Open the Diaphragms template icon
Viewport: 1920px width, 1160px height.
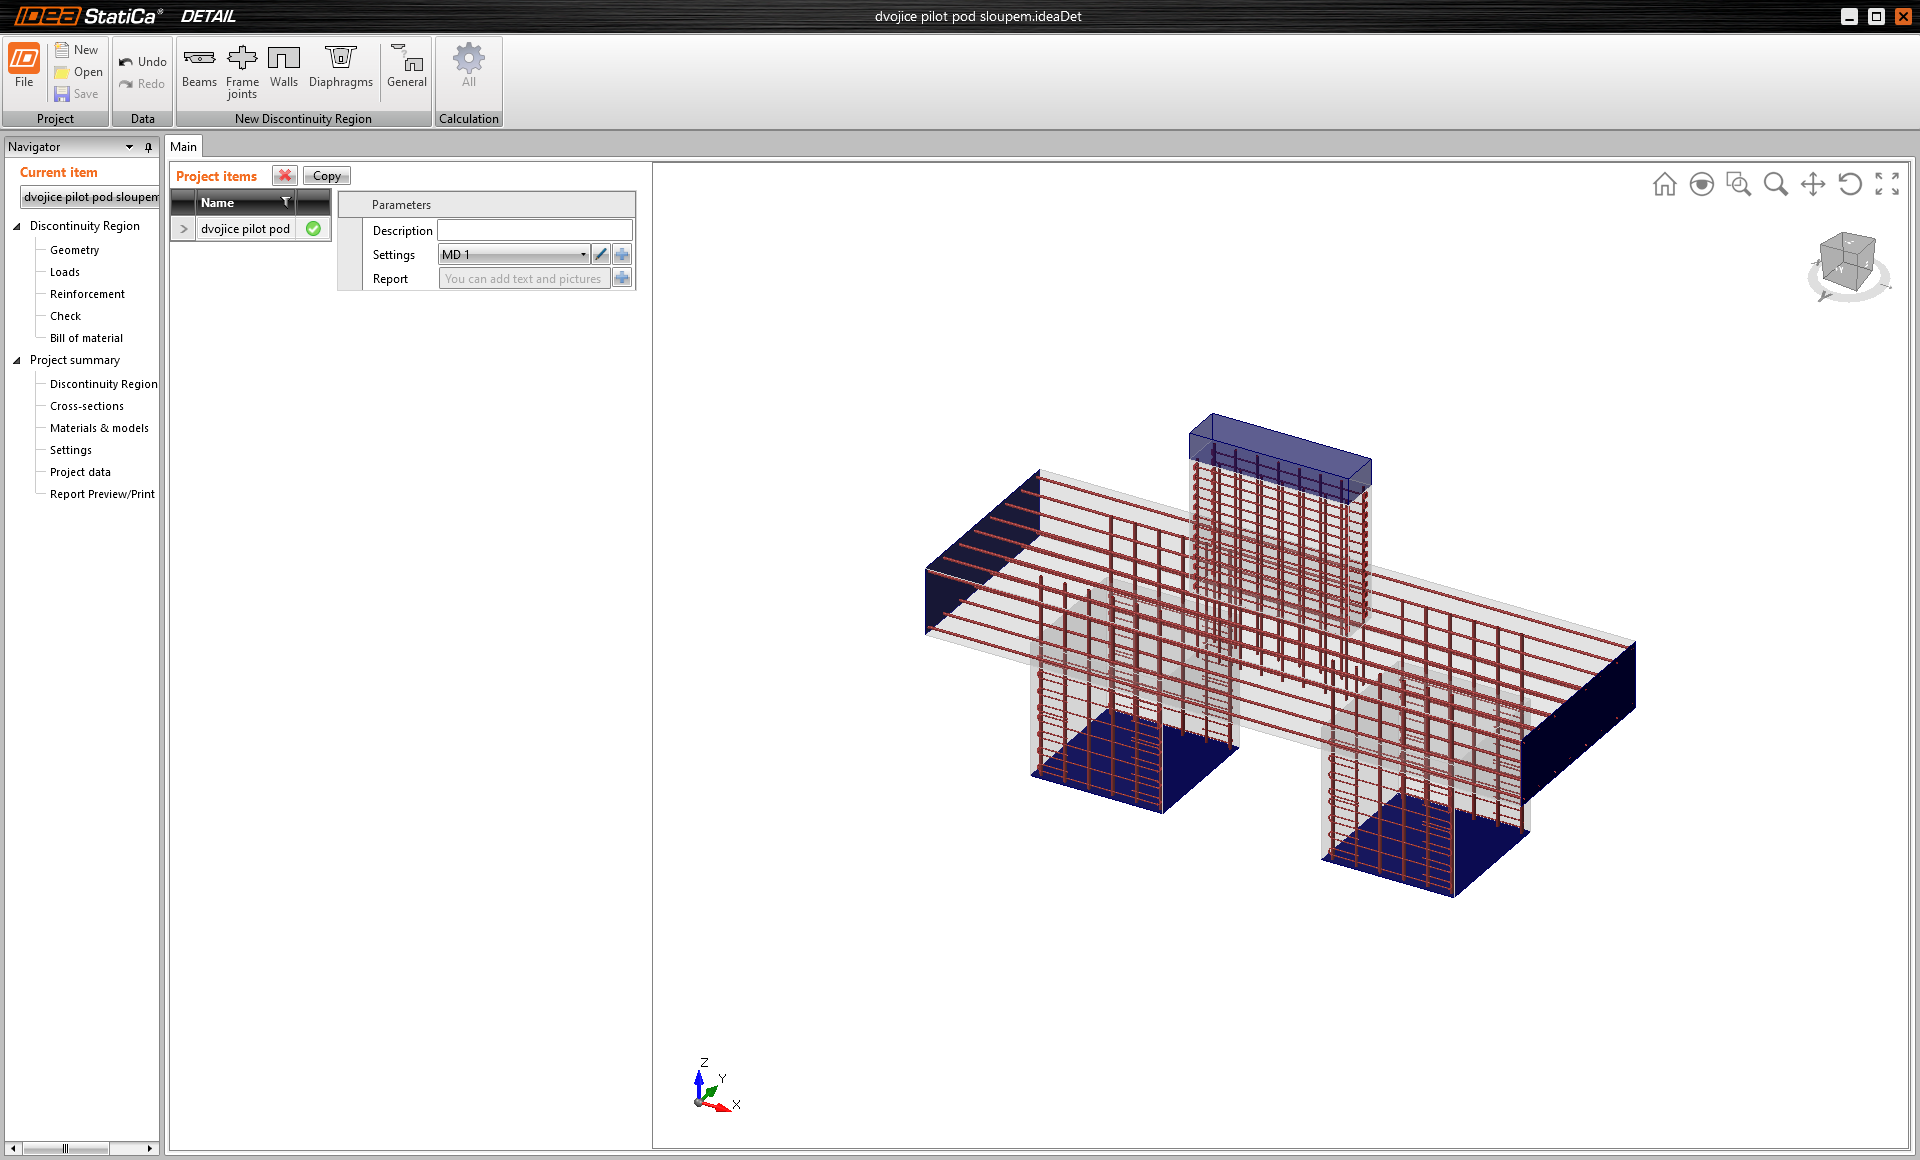click(340, 67)
